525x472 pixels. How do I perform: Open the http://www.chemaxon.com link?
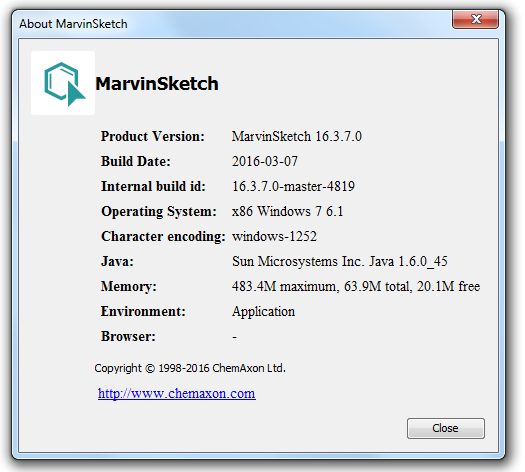click(177, 393)
